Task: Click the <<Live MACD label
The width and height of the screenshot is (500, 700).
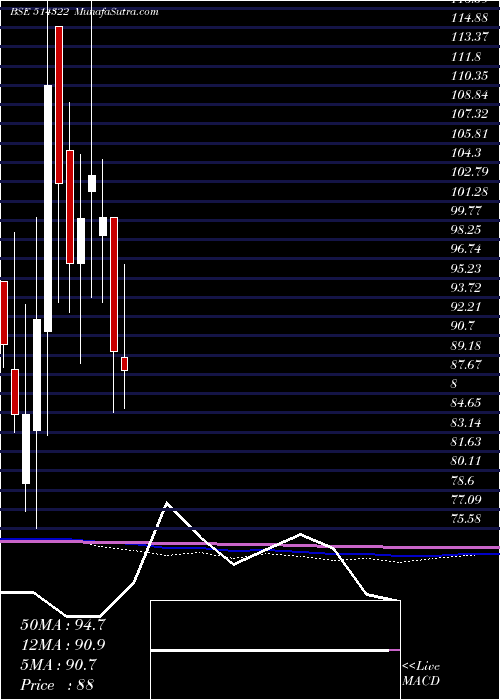Action: click(421, 673)
